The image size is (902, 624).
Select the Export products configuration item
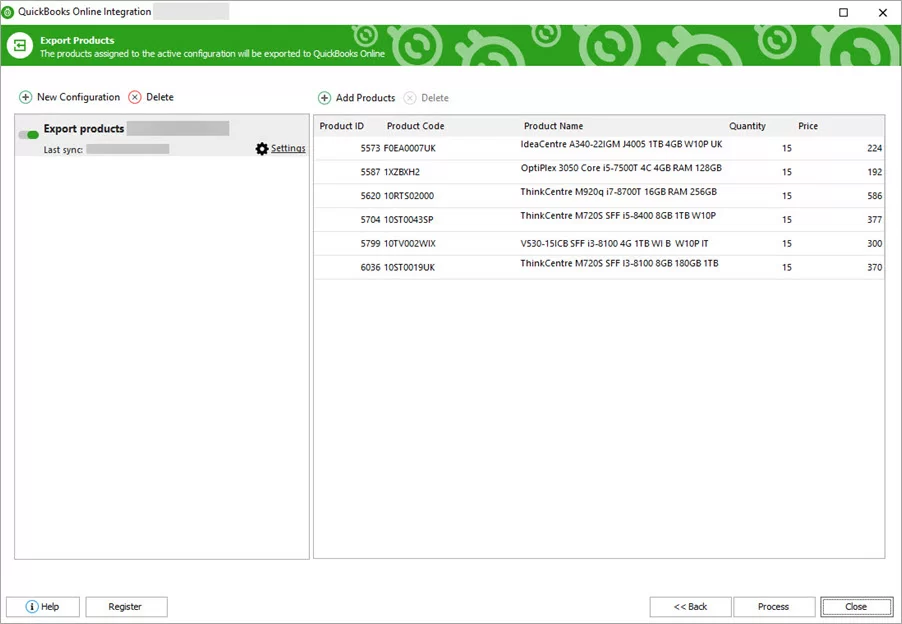tap(162, 136)
